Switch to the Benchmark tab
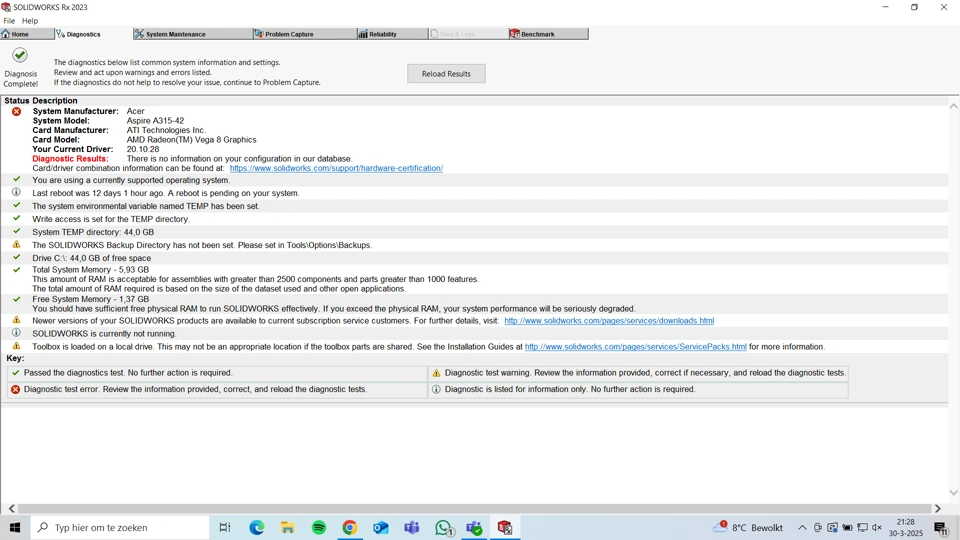The width and height of the screenshot is (960, 540). click(548, 34)
